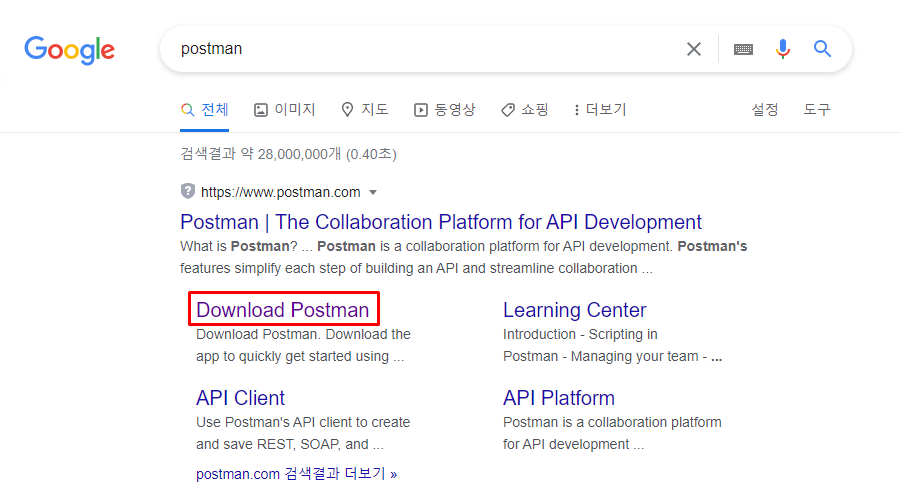Switch to the 이미지 tab
This screenshot has width=901, height=502.
pyautogui.click(x=285, y=110)
